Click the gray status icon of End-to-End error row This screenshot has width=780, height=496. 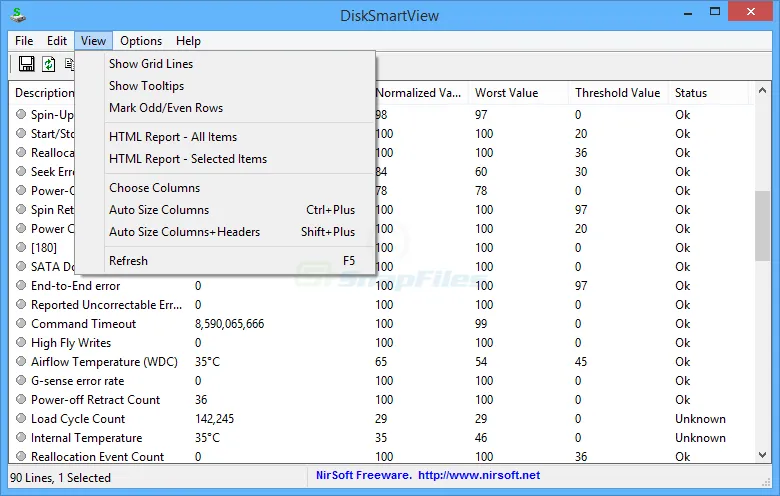[x=21, y=286]
